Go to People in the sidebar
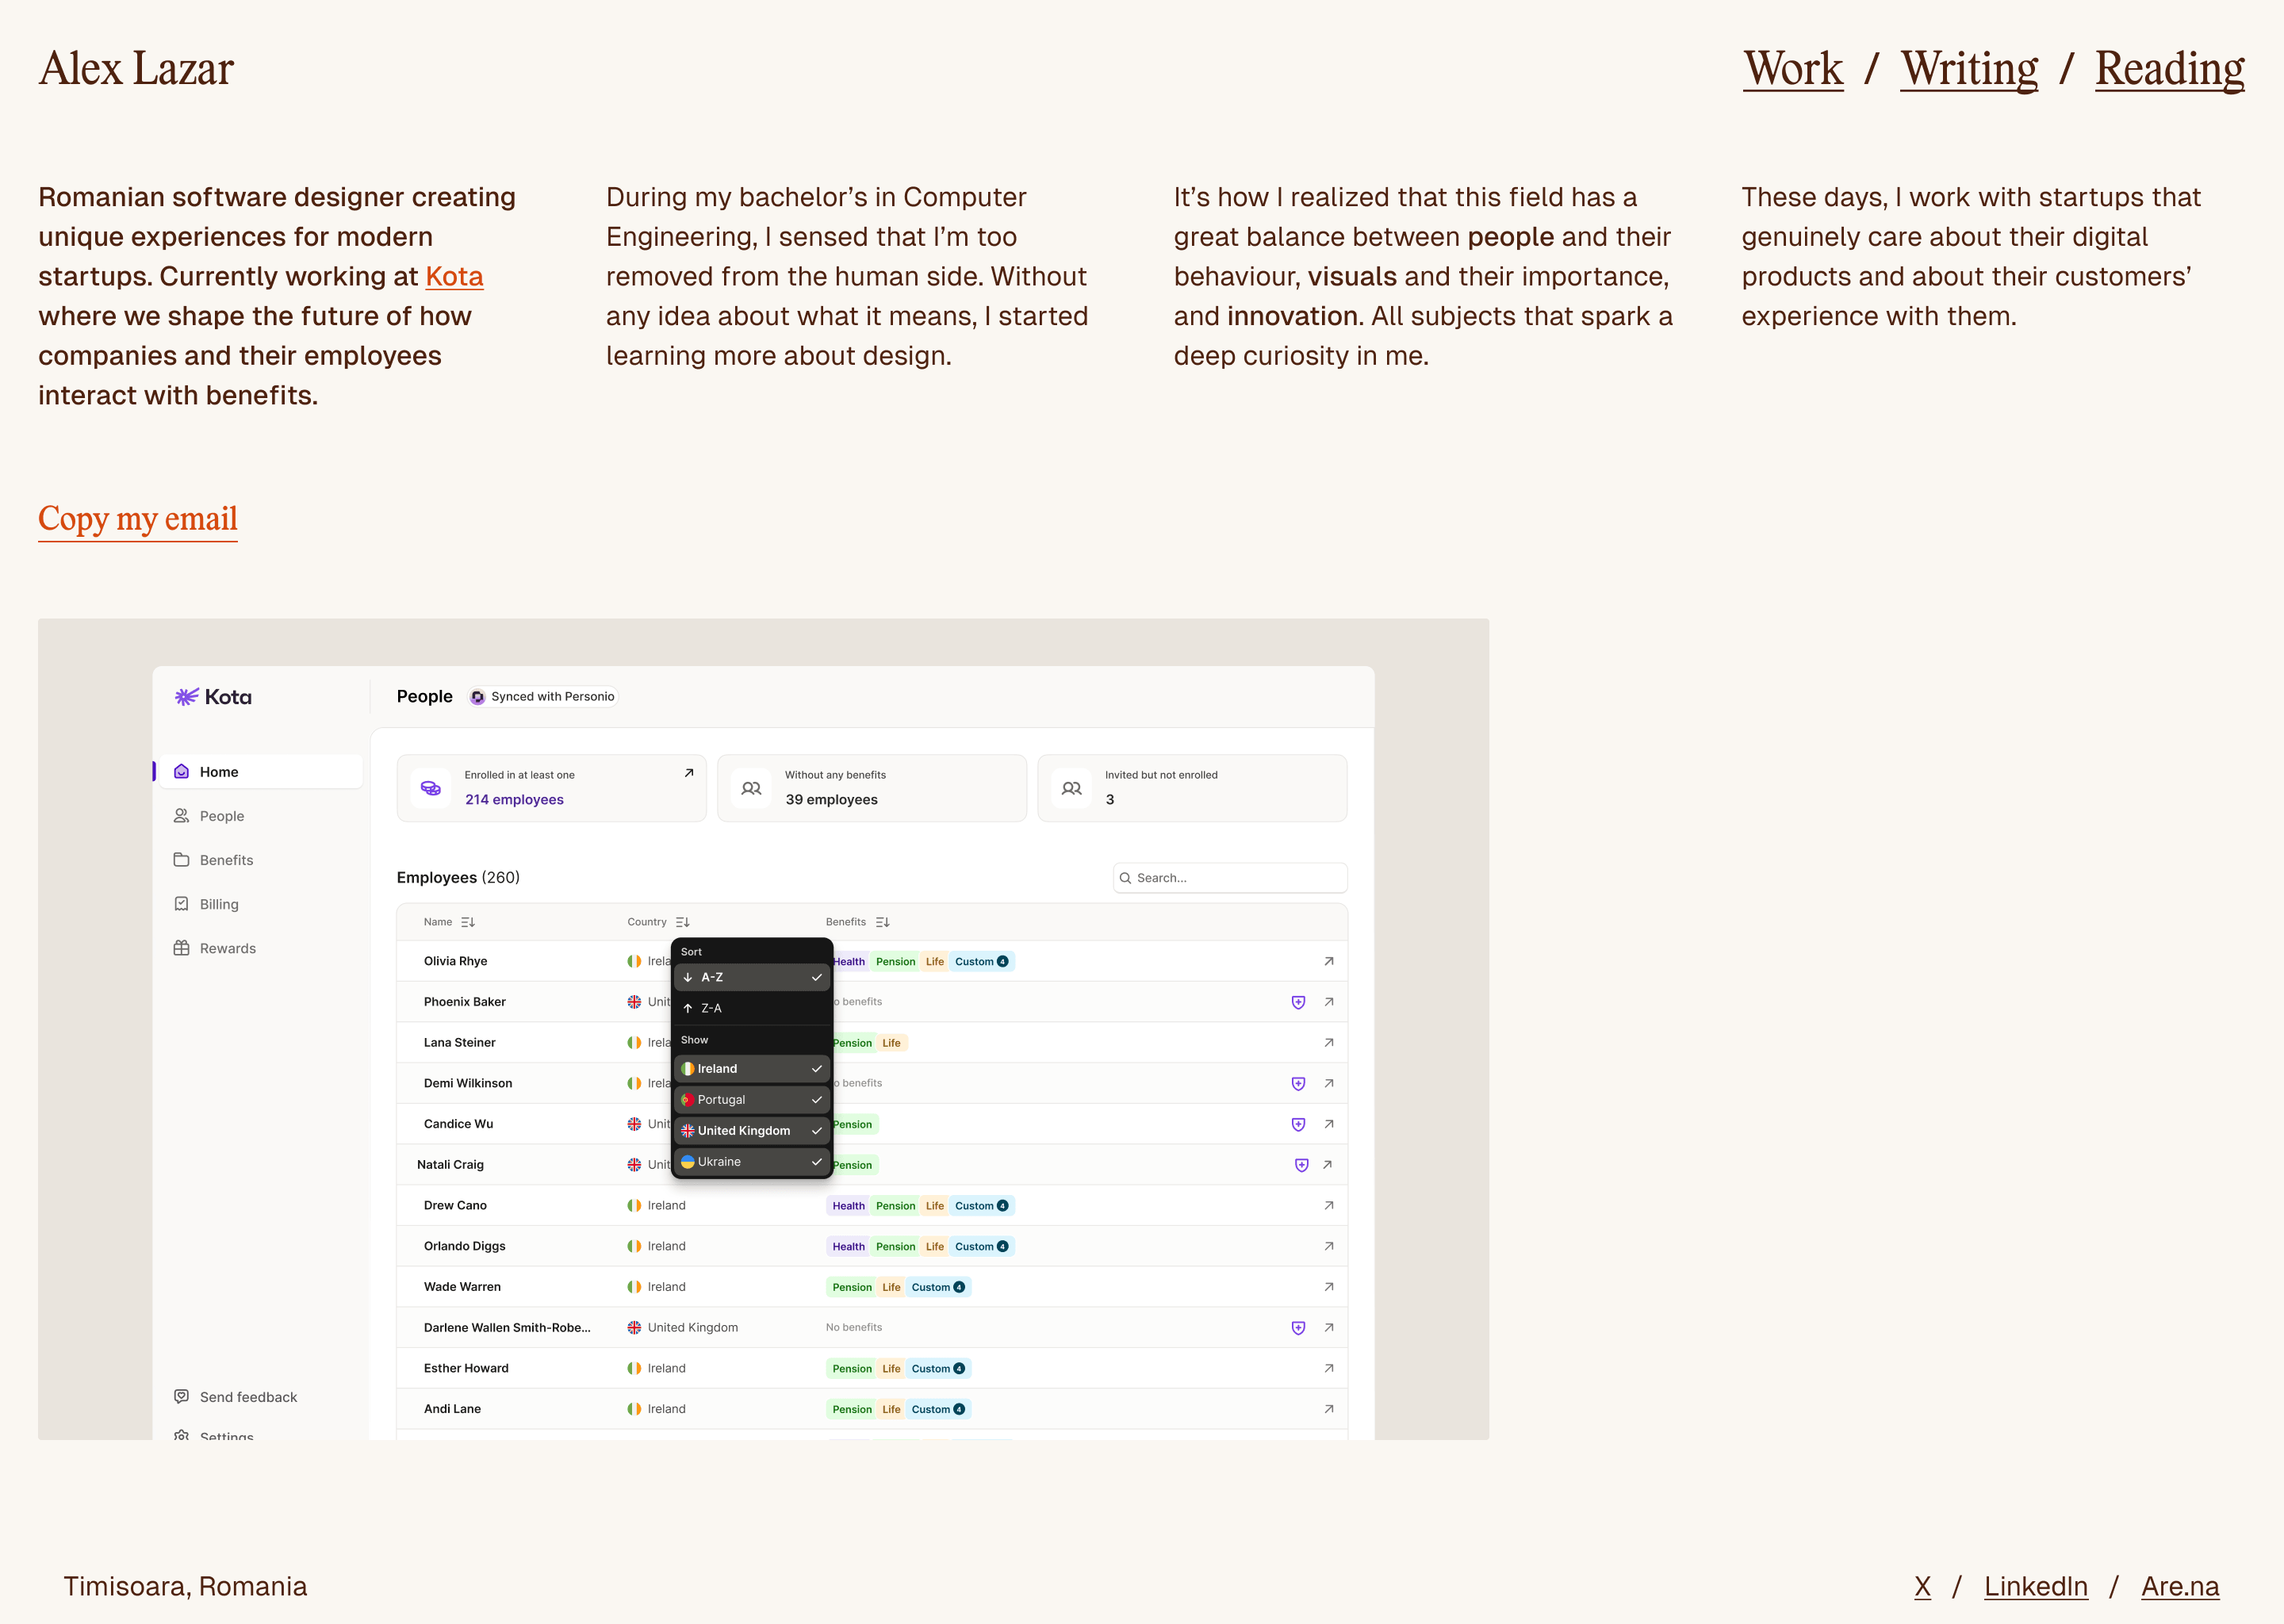This screenshot has width=2284, height=1624. point(221,816)
